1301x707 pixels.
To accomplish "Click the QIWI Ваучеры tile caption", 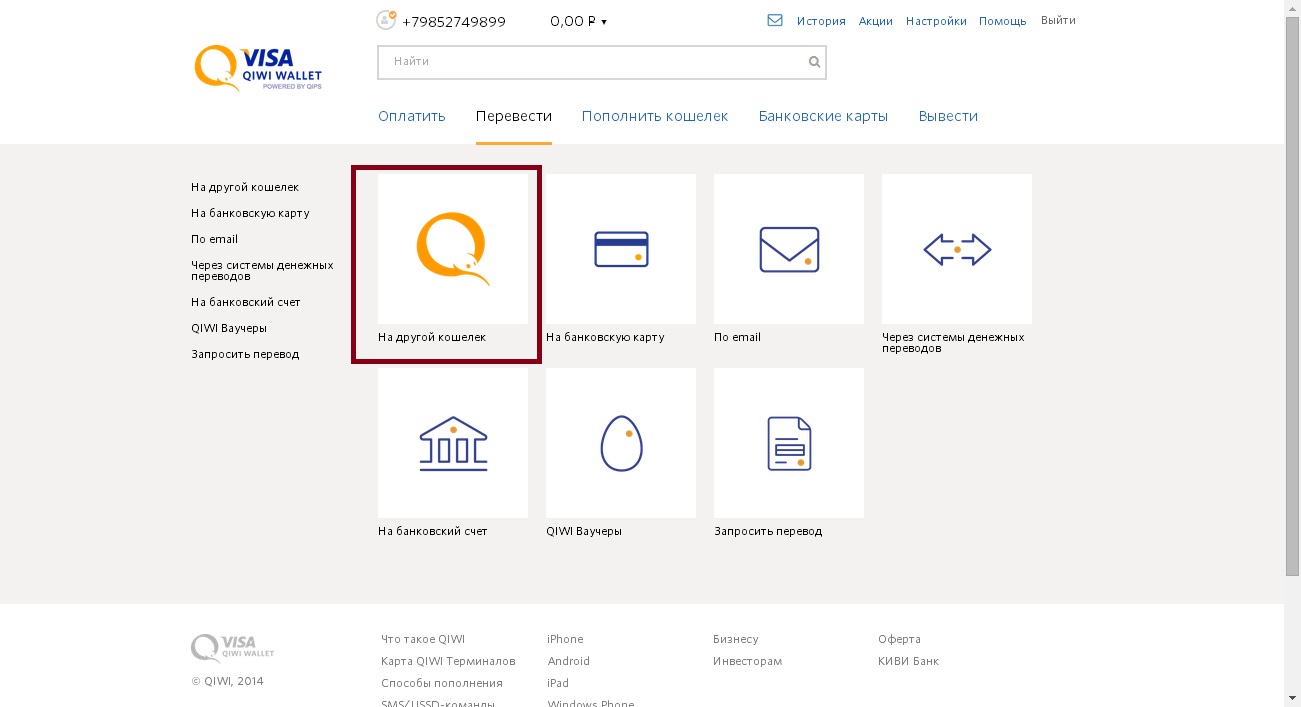I will (584, 531).
